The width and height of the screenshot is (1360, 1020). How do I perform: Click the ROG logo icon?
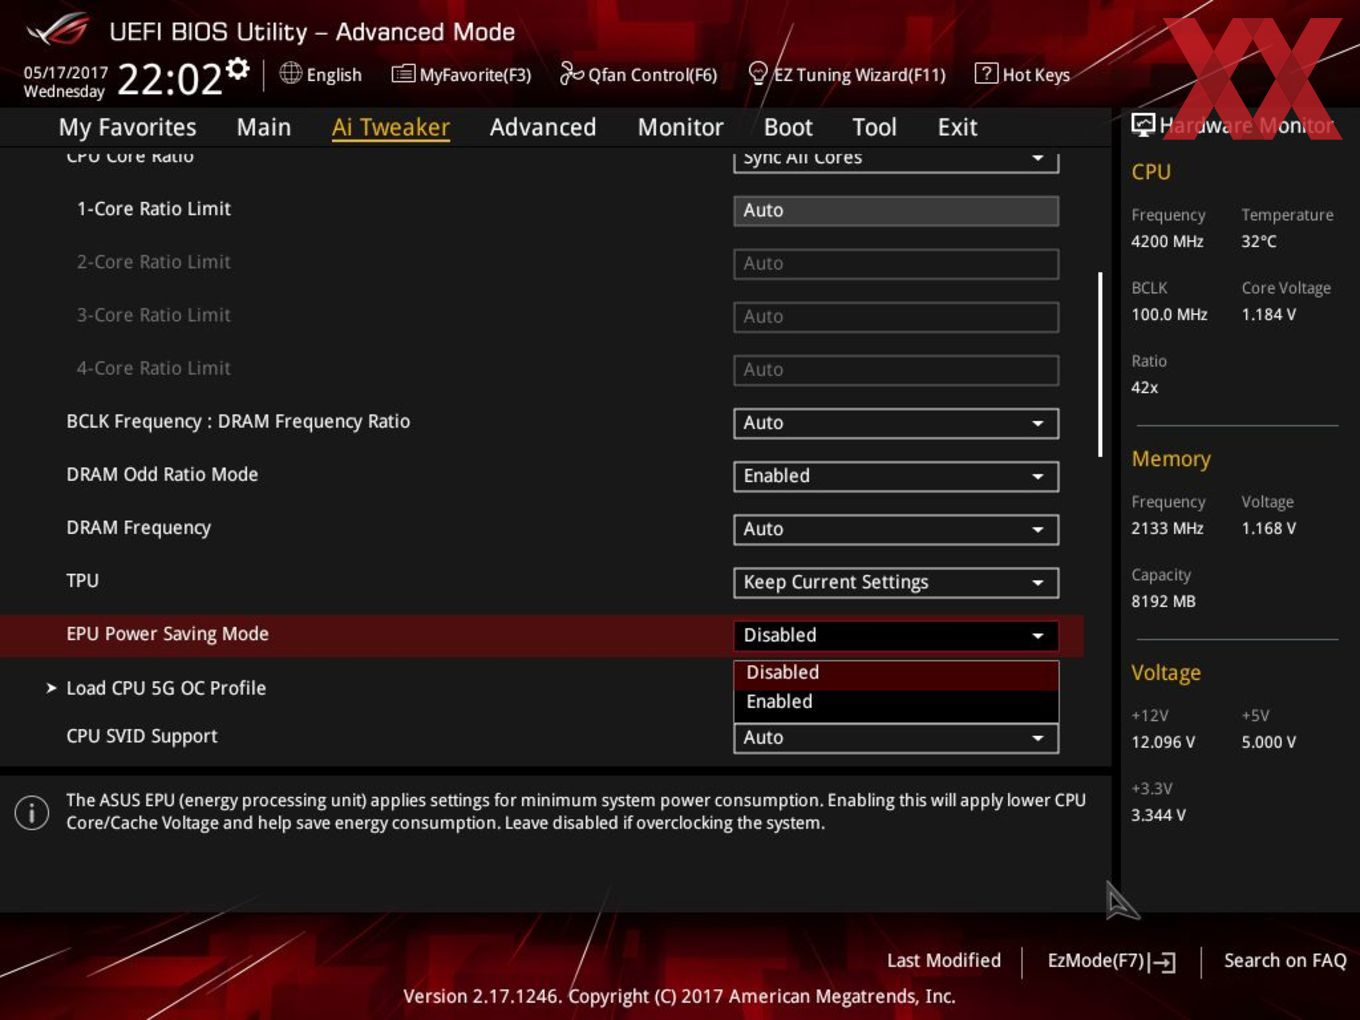pyautogui.click(x=57, y=30)
